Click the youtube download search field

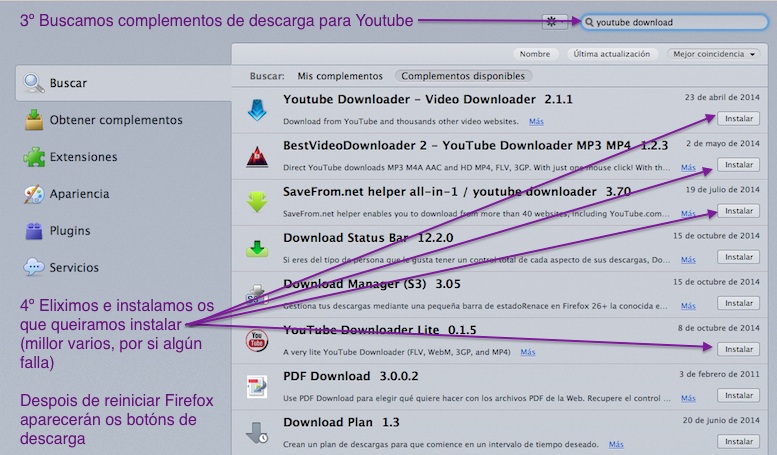click(x=674, y=22)
